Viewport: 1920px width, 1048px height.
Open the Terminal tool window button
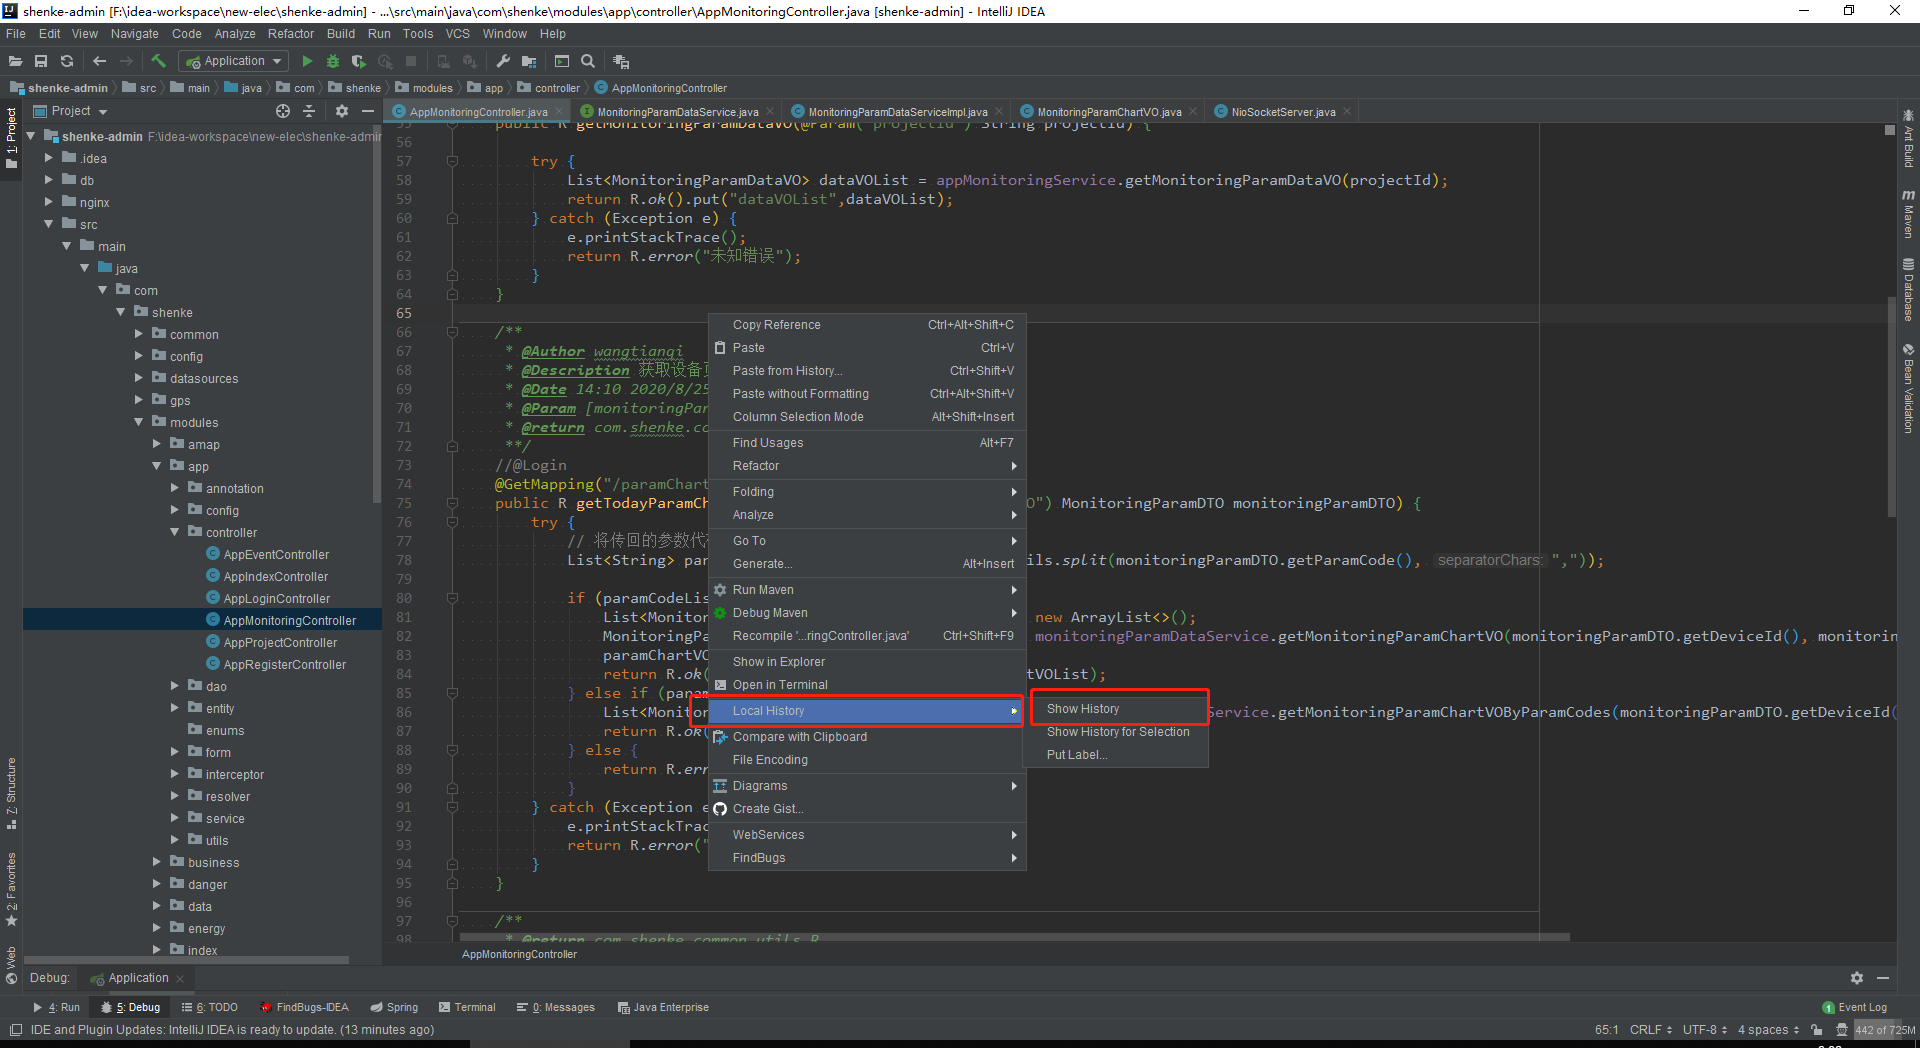(x=466, y=1007)
